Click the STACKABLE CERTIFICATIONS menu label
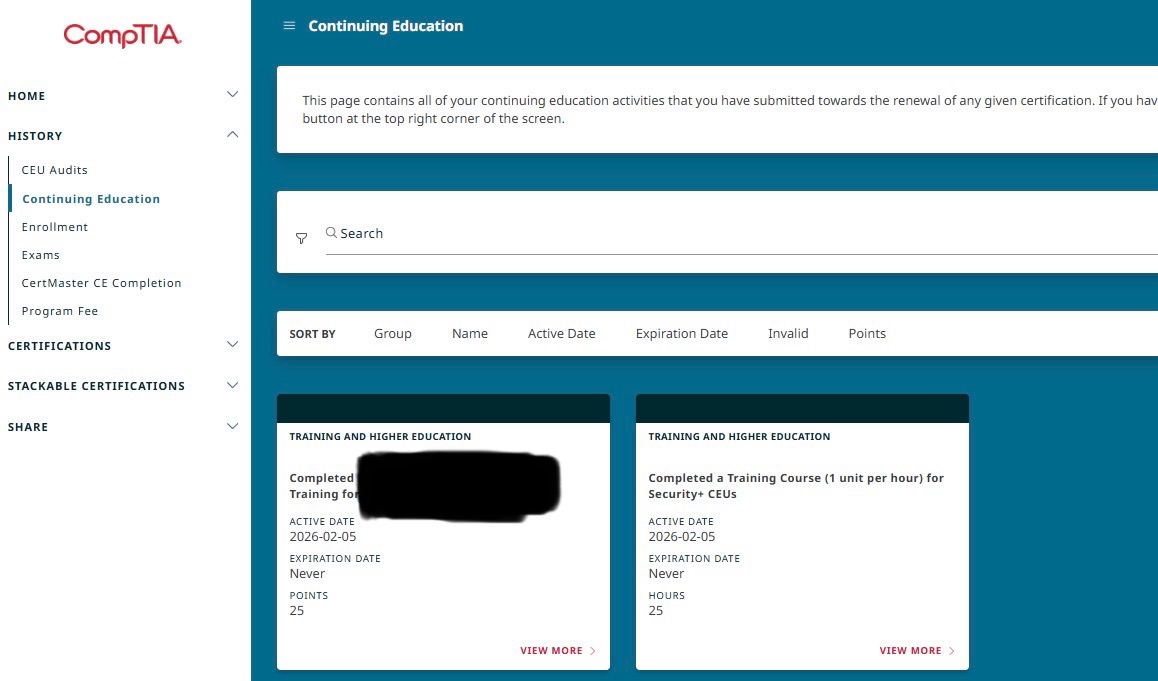This screenshot has width=1158, height=681. [96, 386]
